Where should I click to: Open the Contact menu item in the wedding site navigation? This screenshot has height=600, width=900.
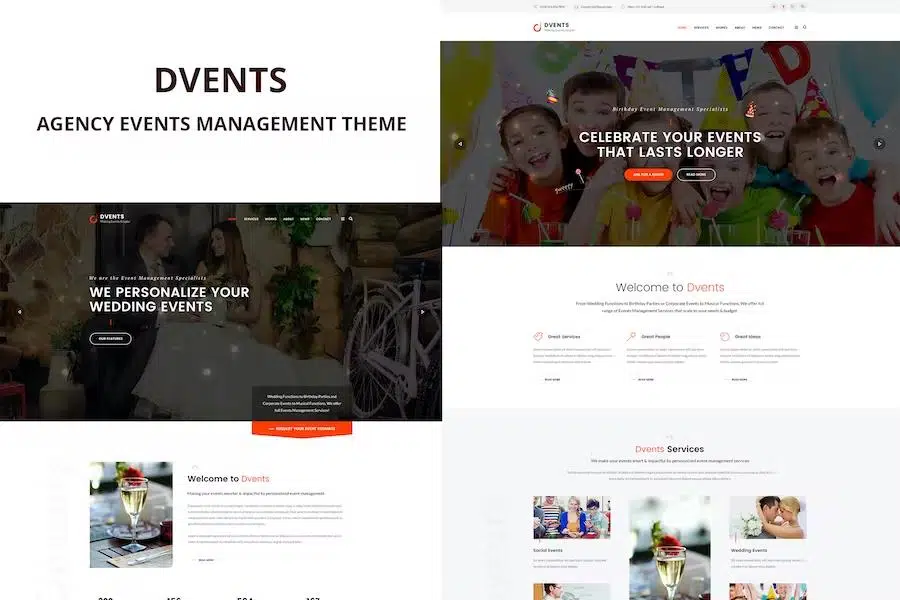[323, 218]
